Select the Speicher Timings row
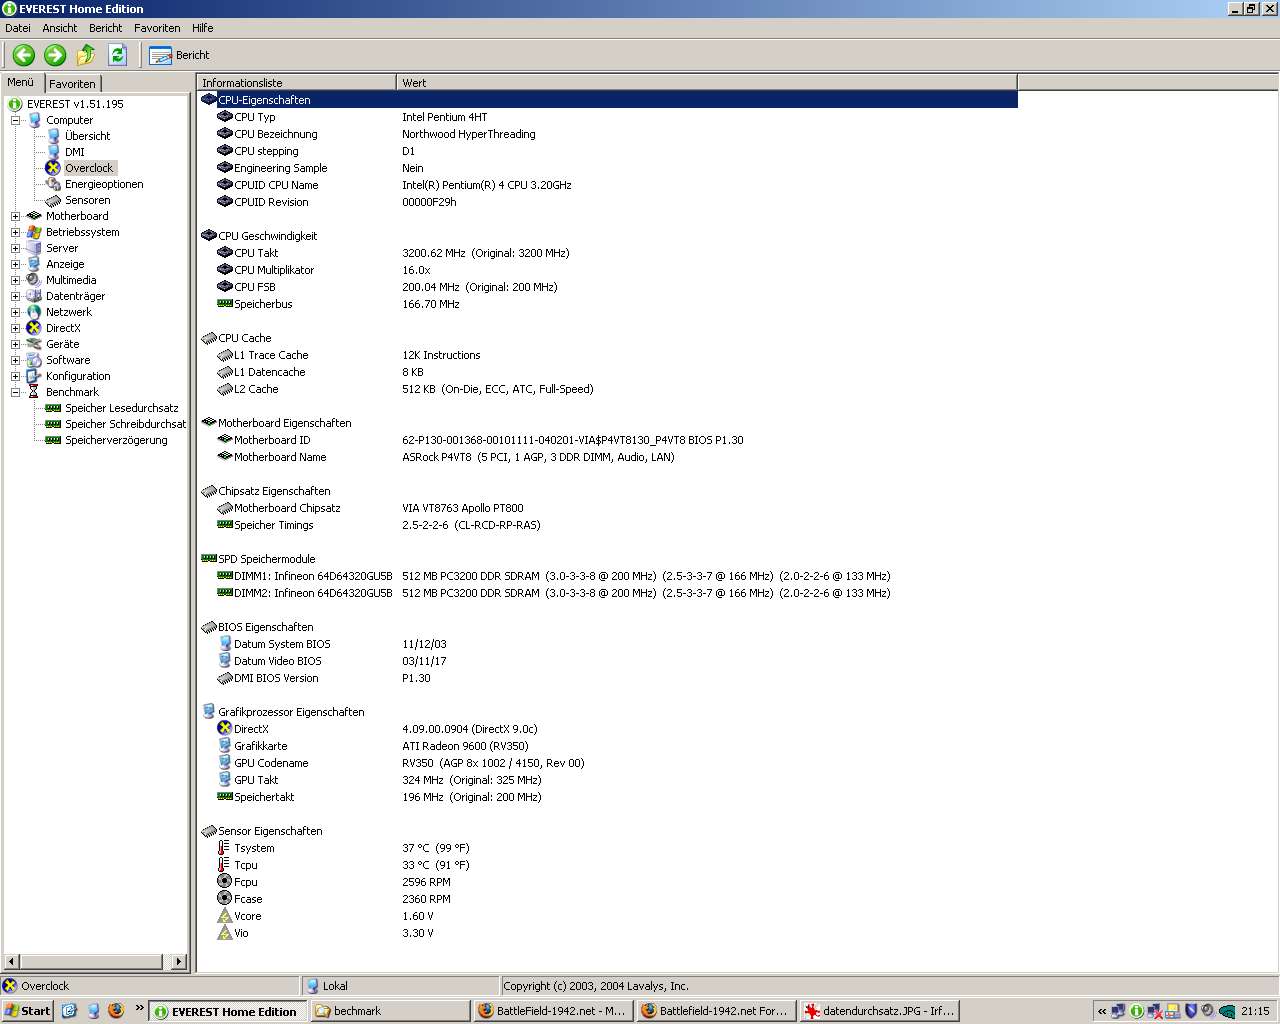This screenshot has height=1024, width=1280. 608,525
